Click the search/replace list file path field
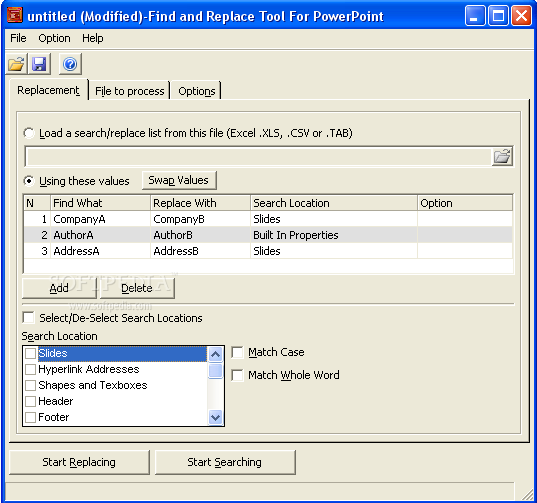This screenshot has height=503, width=537. [259, 157]
